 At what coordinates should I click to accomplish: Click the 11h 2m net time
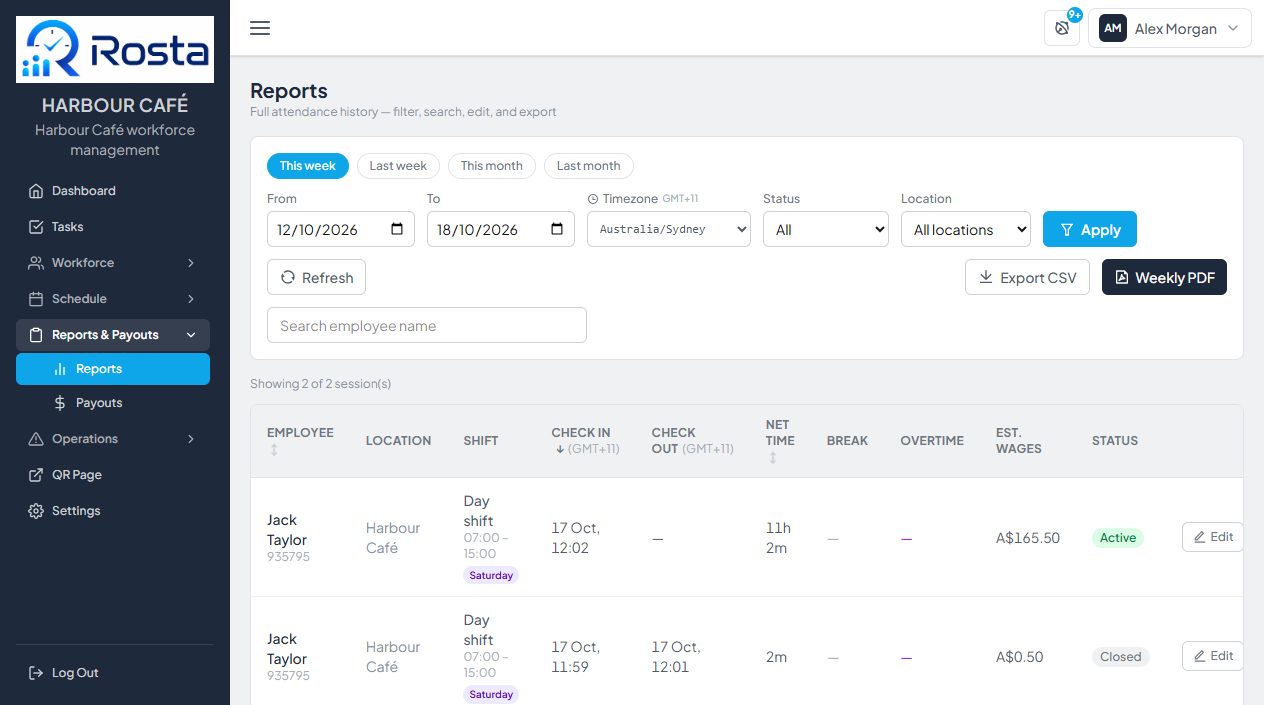click(x=778, y=537)
